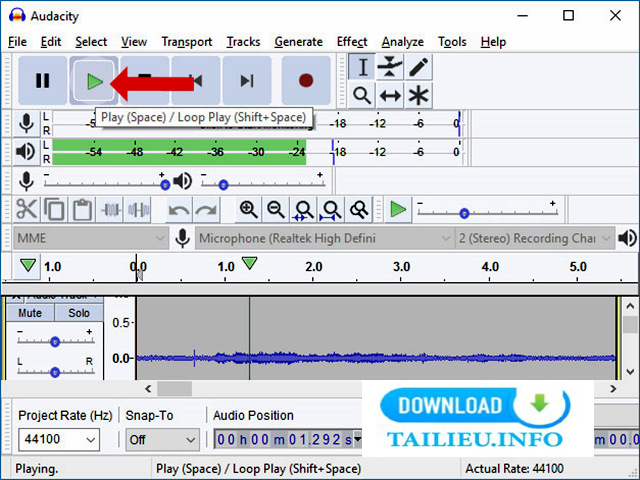Solo the audio track
640x480 pixels.
tap(79, 313)
